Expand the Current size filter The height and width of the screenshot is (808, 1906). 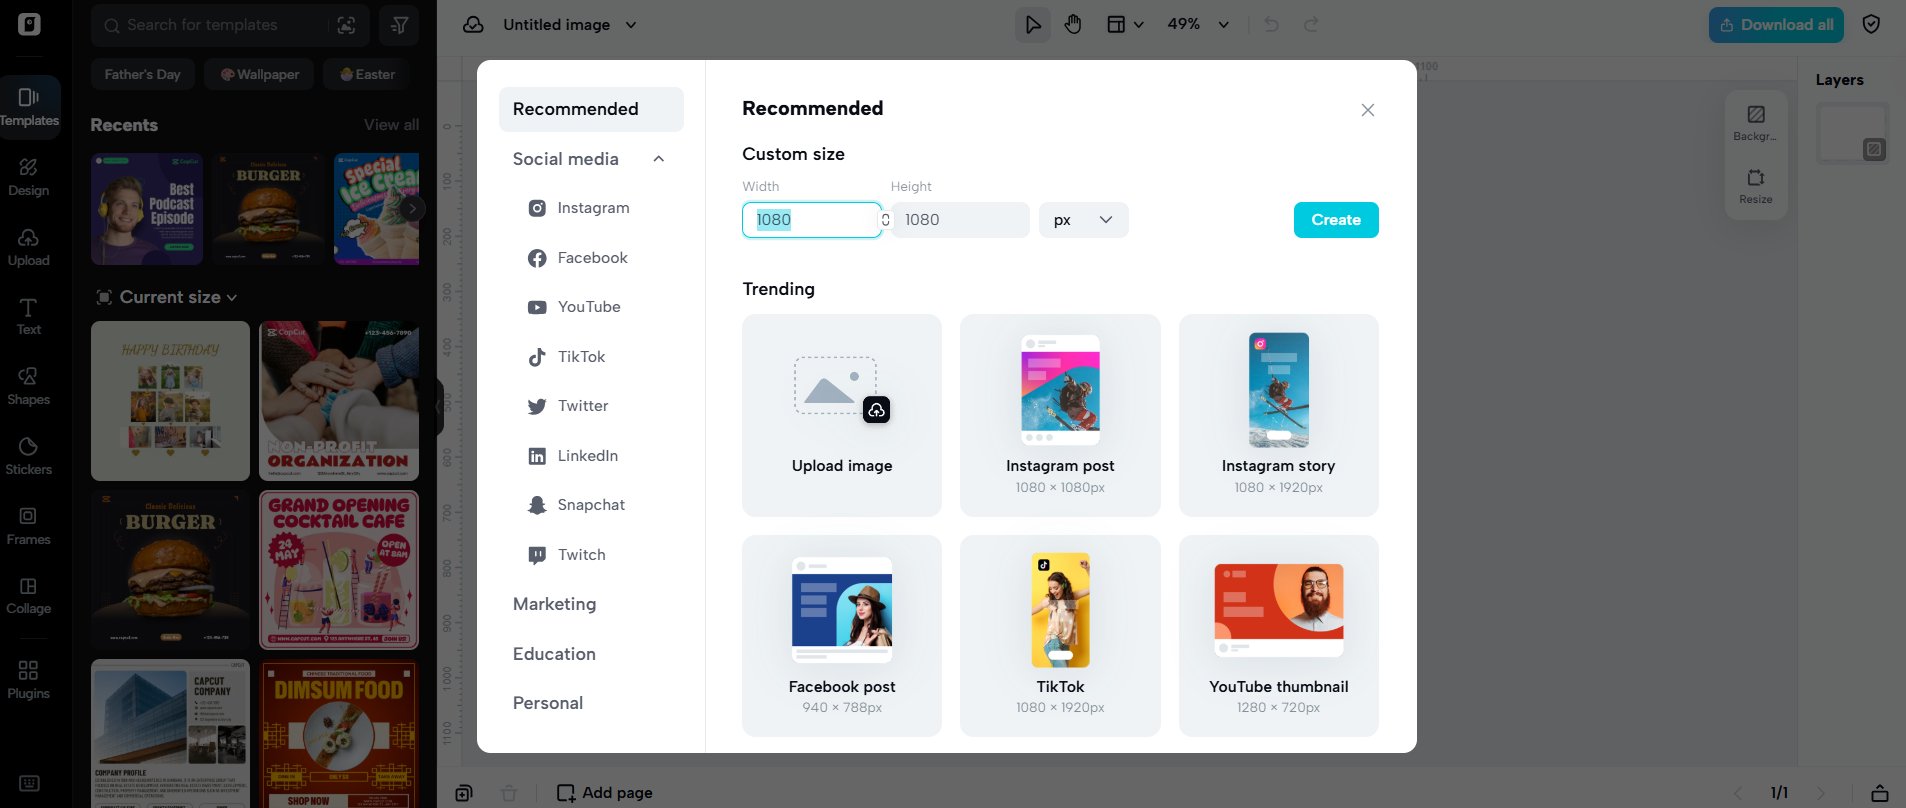168,297
